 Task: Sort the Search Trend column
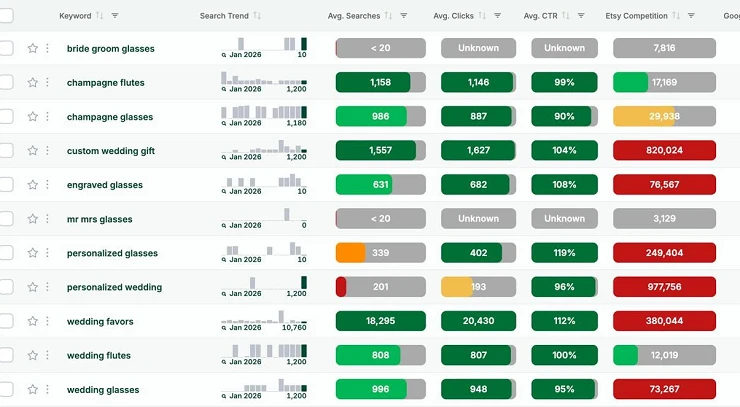click(257, 16)
